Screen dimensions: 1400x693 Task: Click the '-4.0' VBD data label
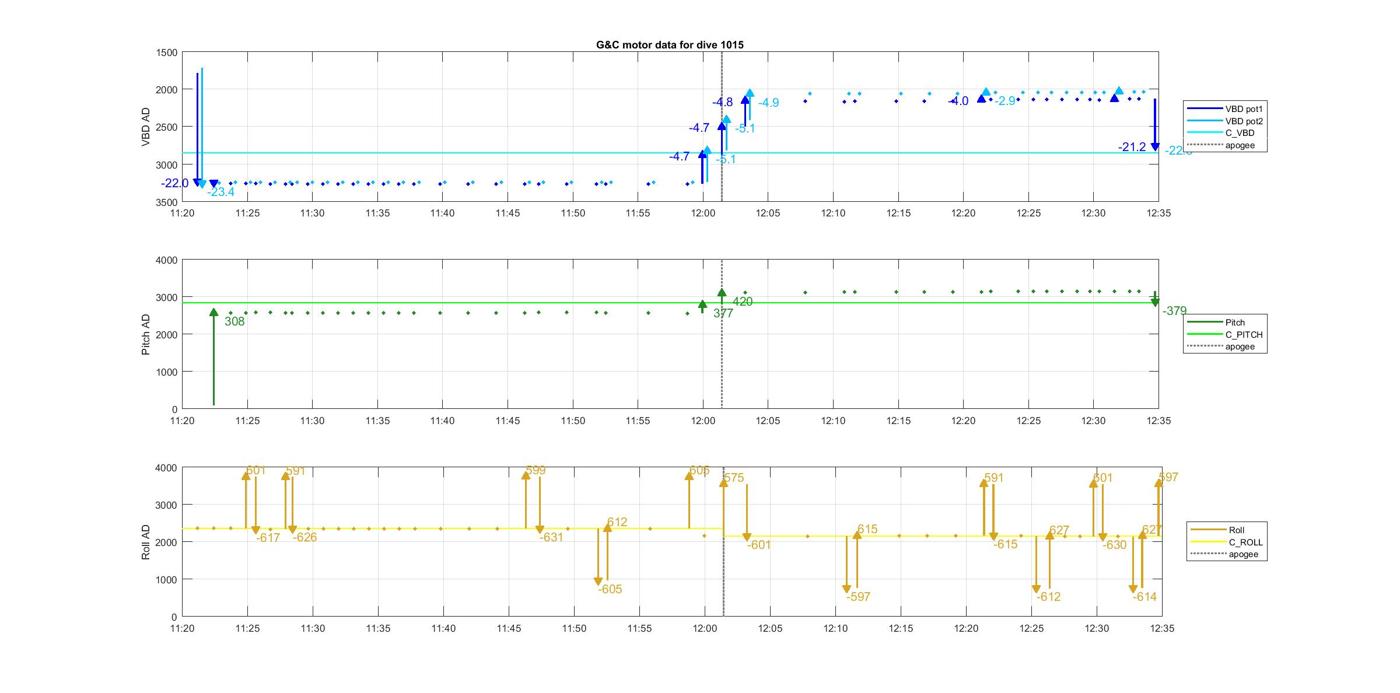pyautogui.click(x=958, y=101)
